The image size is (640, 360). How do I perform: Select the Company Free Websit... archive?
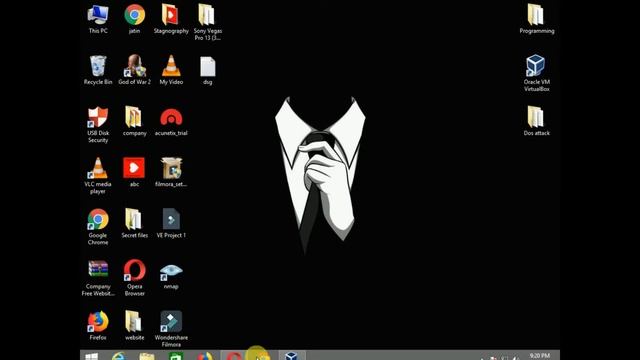tap(98, 278)
